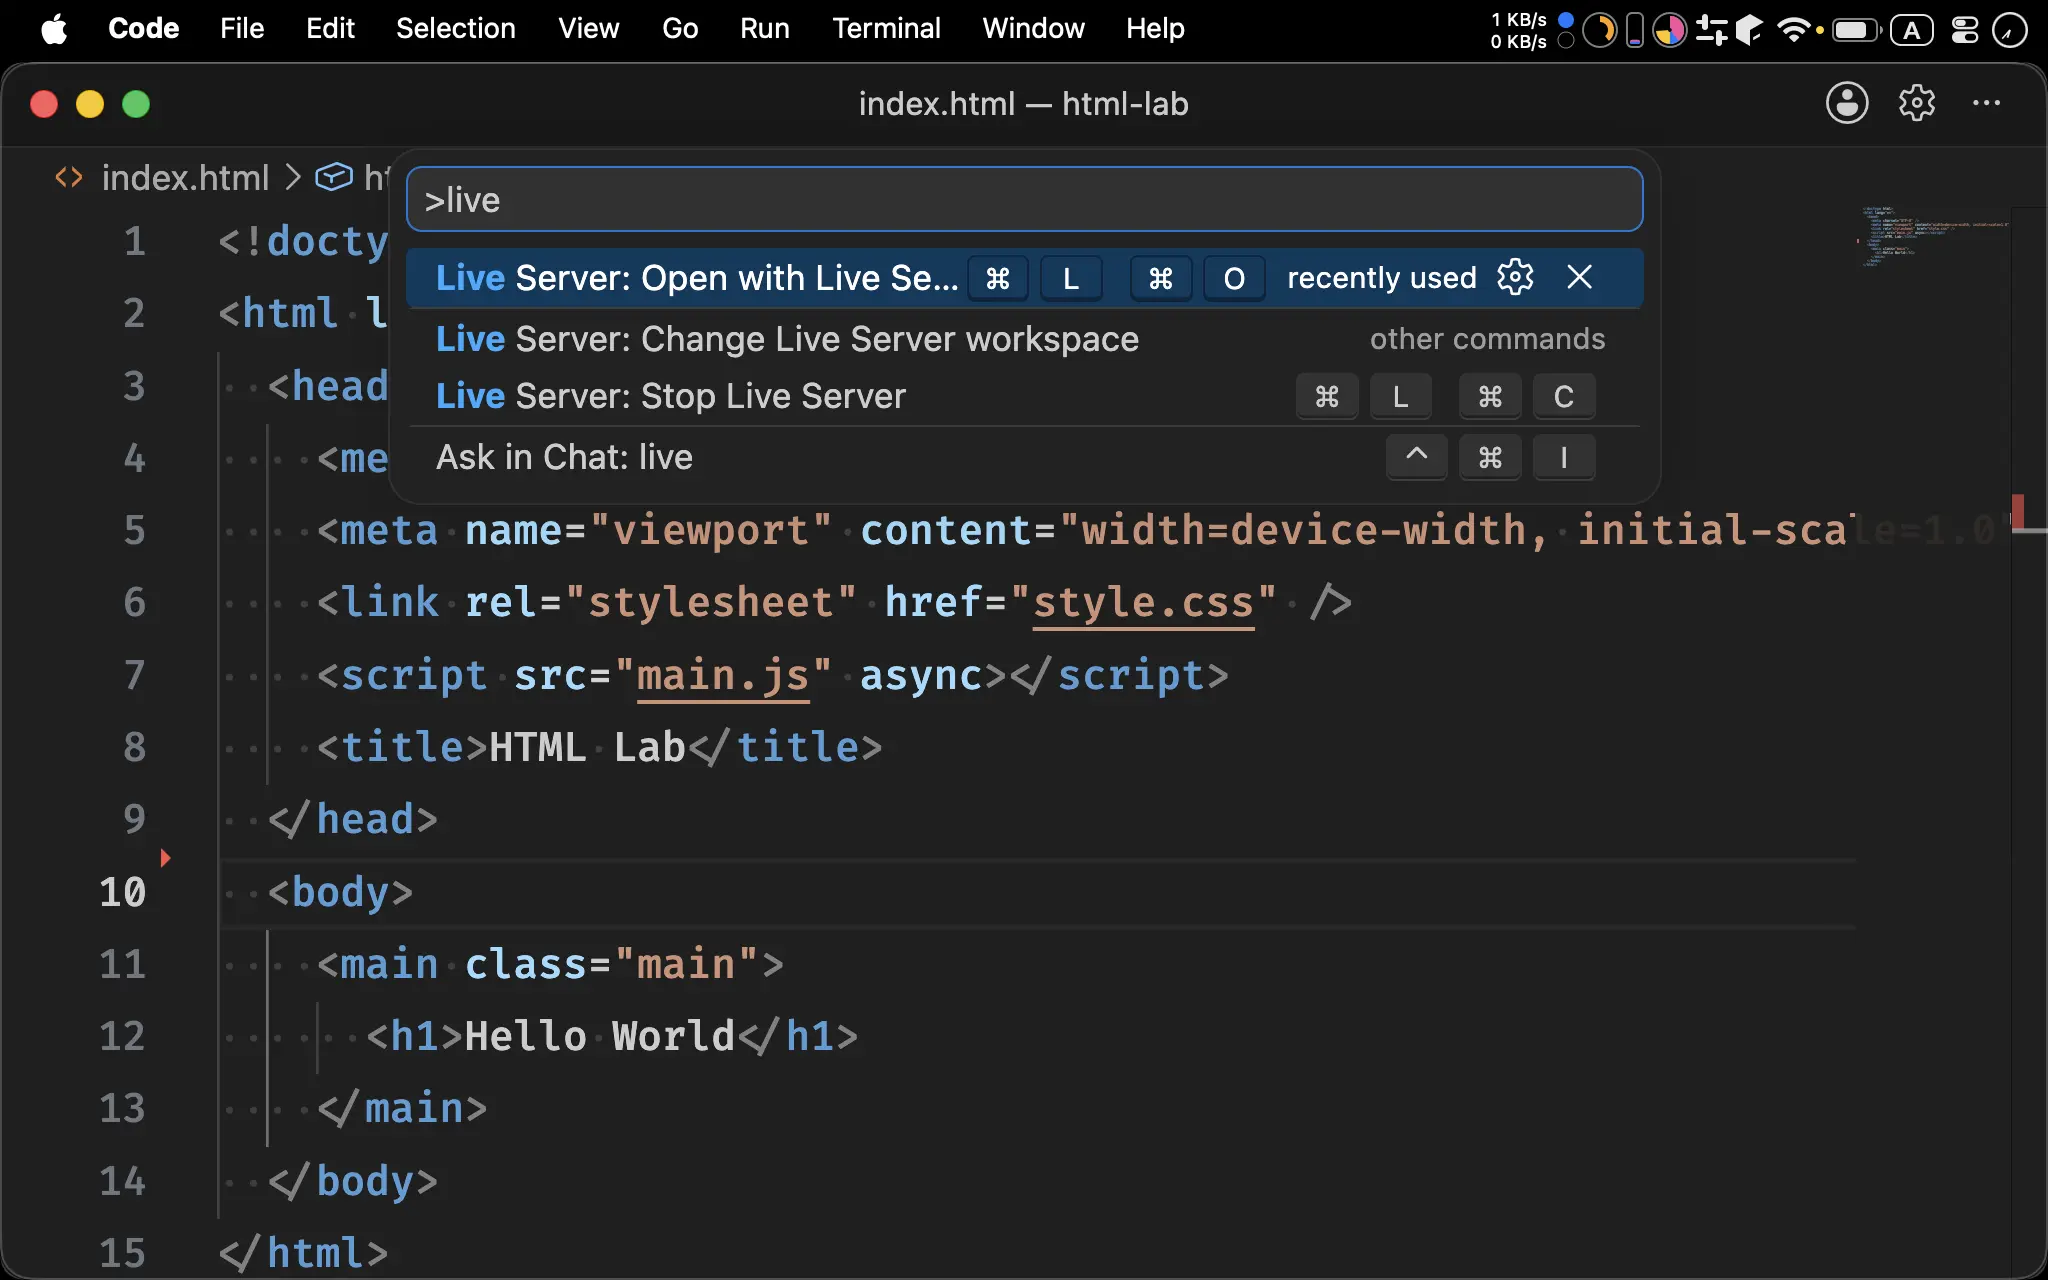Expand the breadcrumb chevron after index.html
The width and height of the screenshot is (2048, 1280).
[x=293, y=178]
